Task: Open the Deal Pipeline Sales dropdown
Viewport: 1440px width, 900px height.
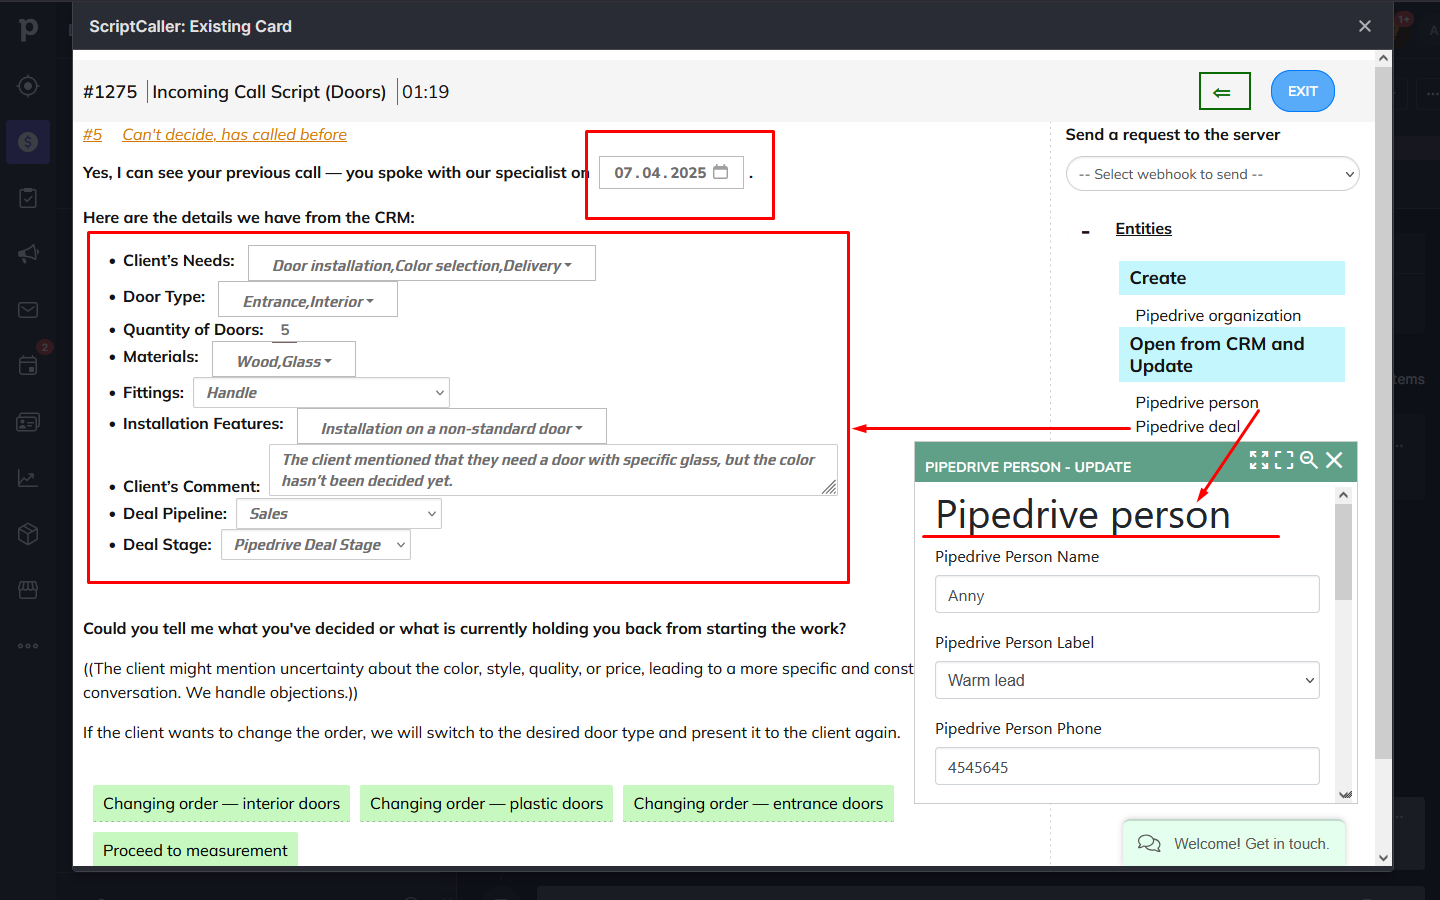Action: 339,514
